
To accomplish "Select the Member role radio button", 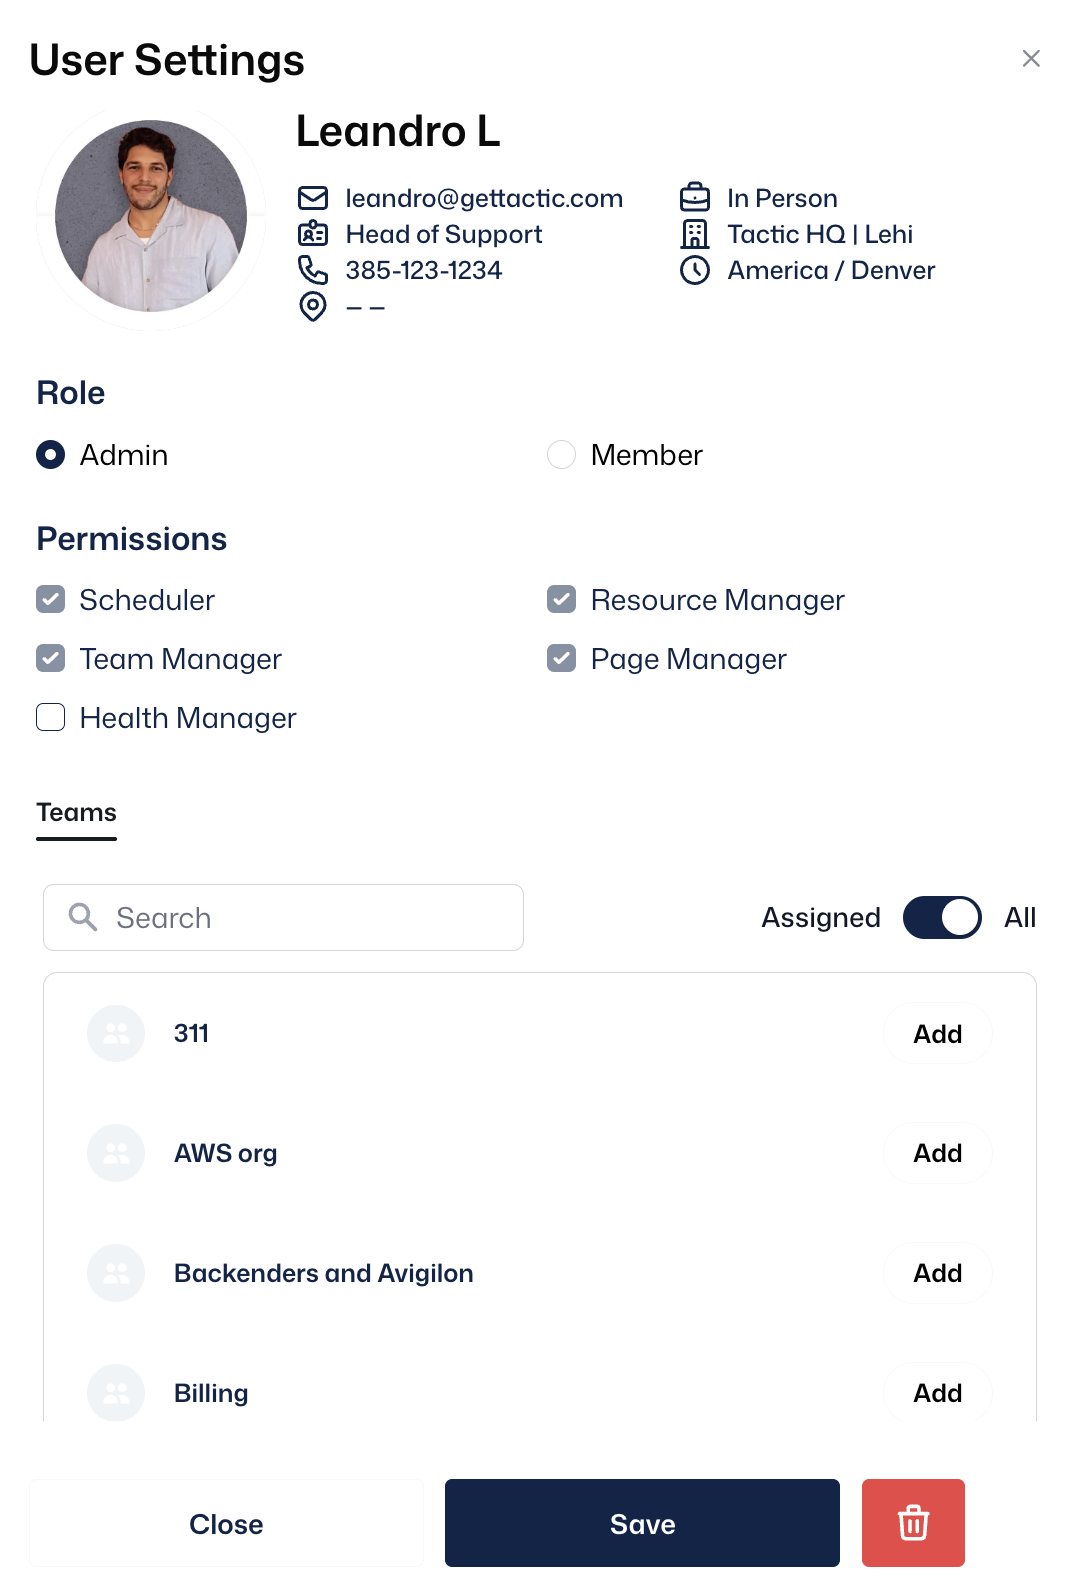I will coord(562,455).
